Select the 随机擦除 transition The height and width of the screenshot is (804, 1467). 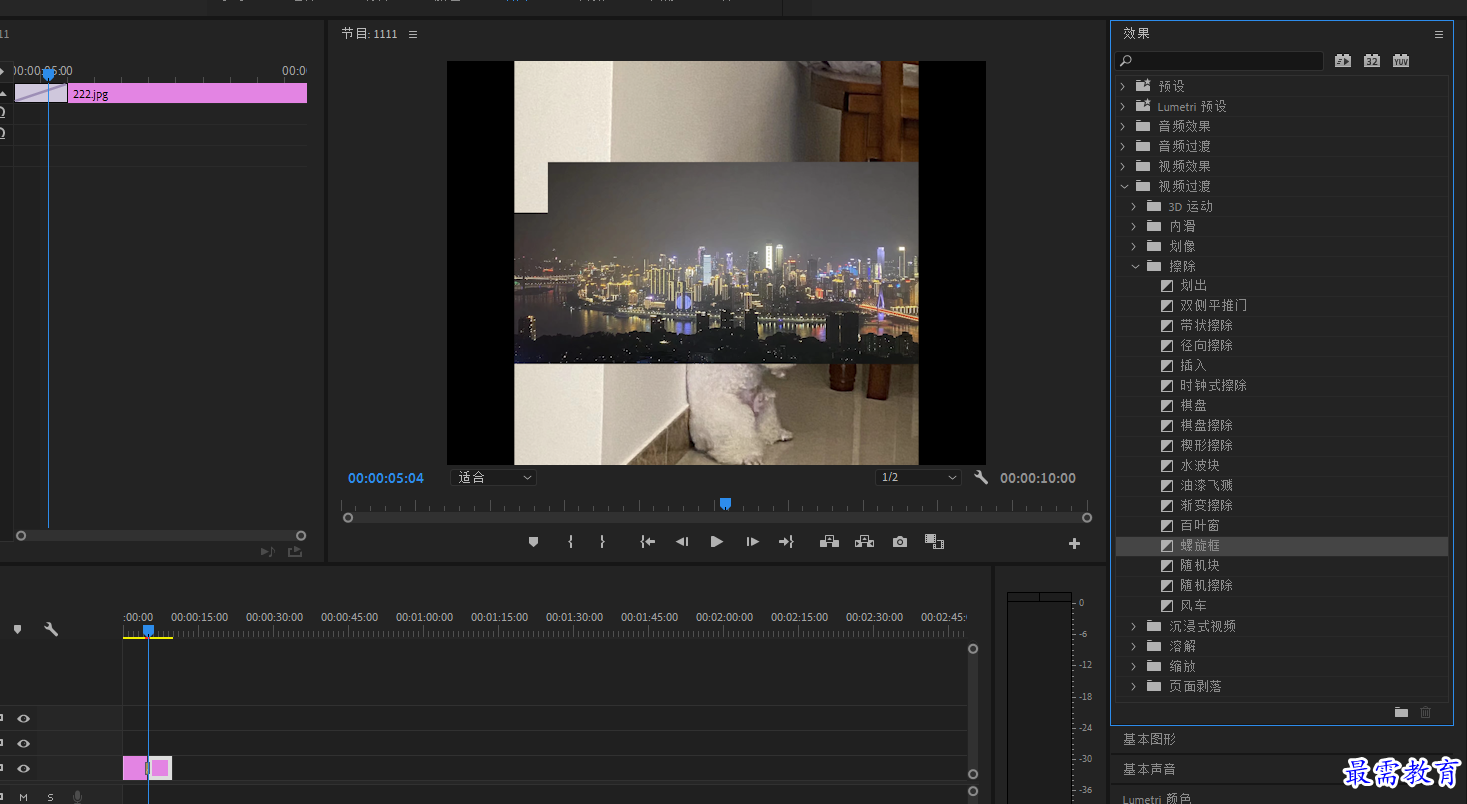click(1206, 585)
